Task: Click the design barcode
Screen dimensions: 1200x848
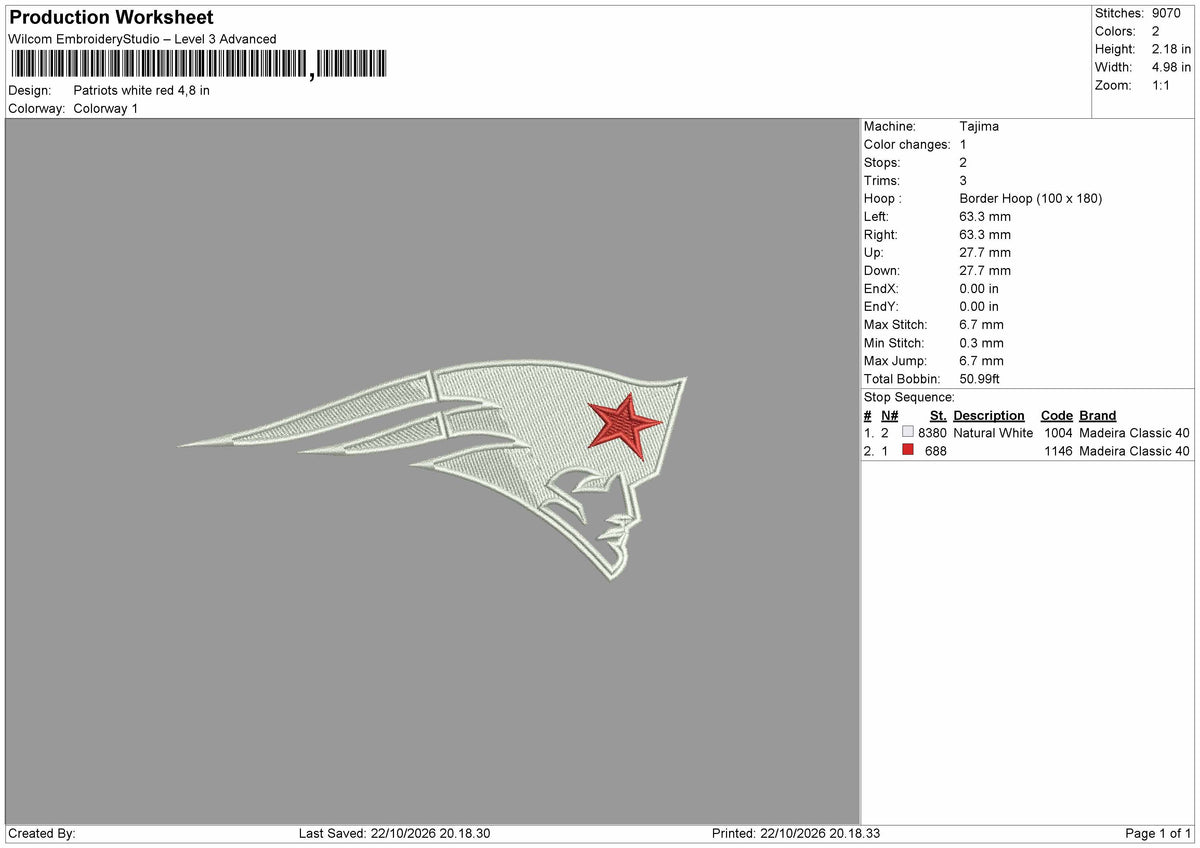Action: tap(198, 65)
